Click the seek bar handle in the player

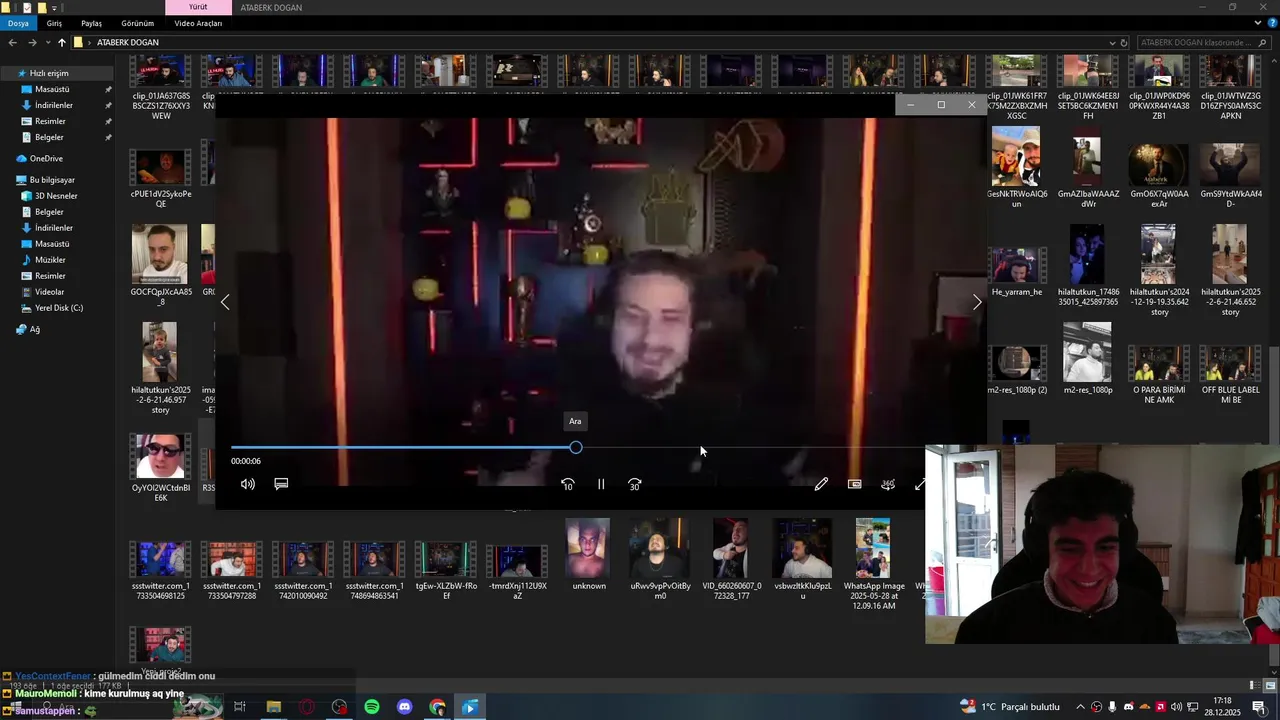click(576, 448)
